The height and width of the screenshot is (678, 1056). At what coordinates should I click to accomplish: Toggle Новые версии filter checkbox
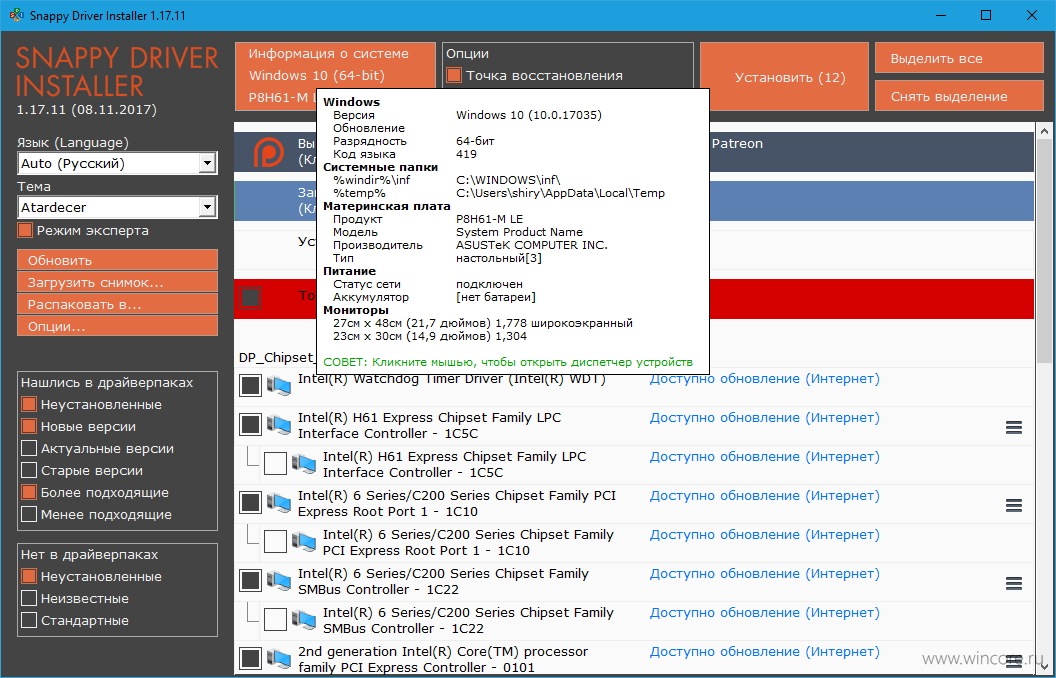(x=29, y=427)
